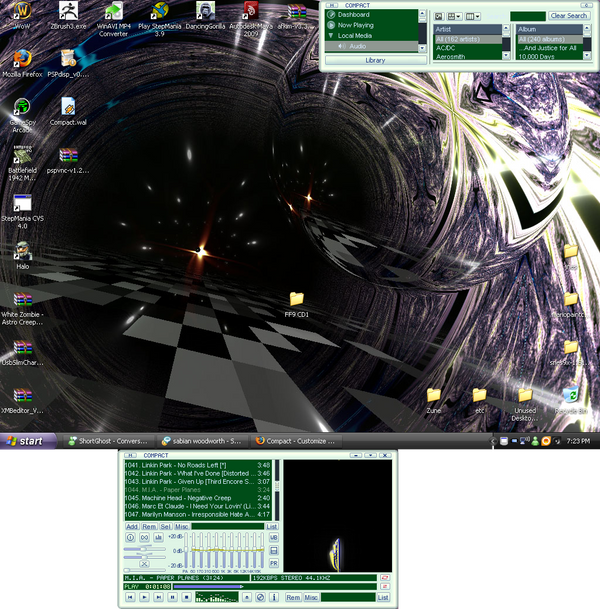Viewport: 600px width, 609px height.
Task: Collapse the Local Media tree node
Action: (330, 36)
